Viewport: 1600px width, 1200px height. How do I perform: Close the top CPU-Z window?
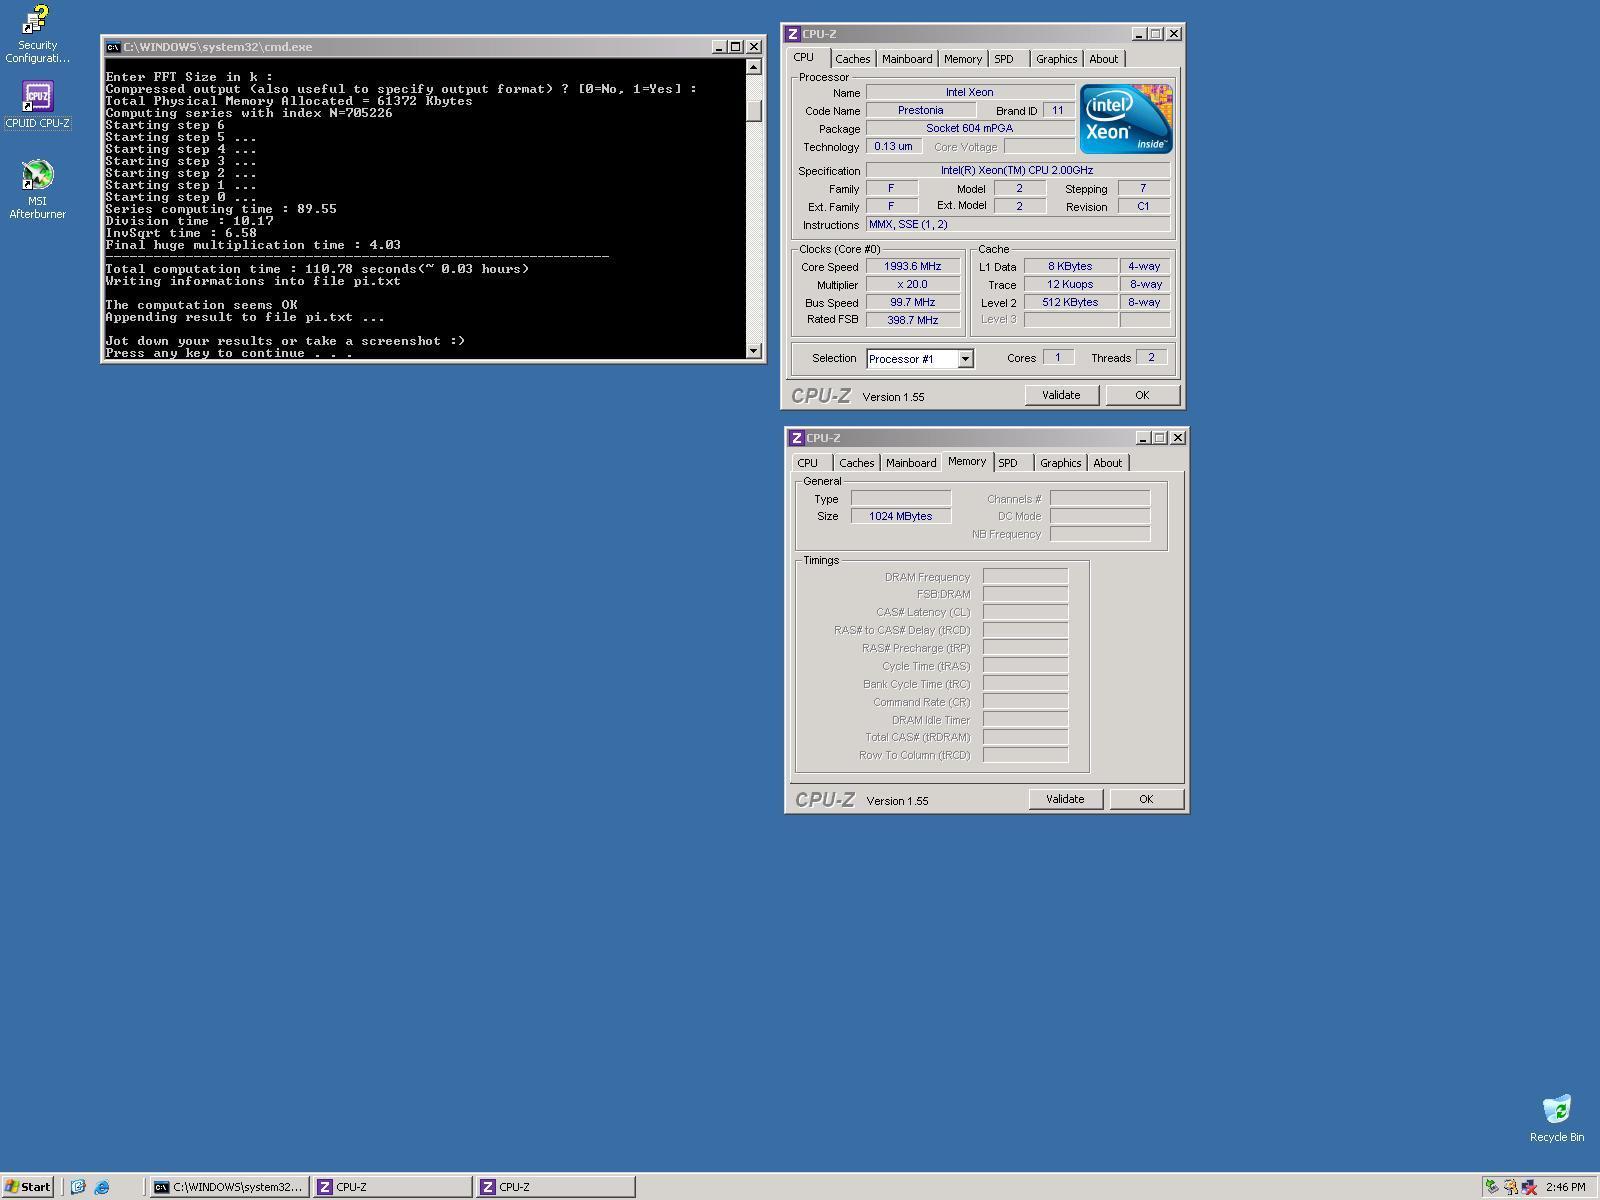pos(1174,34)
